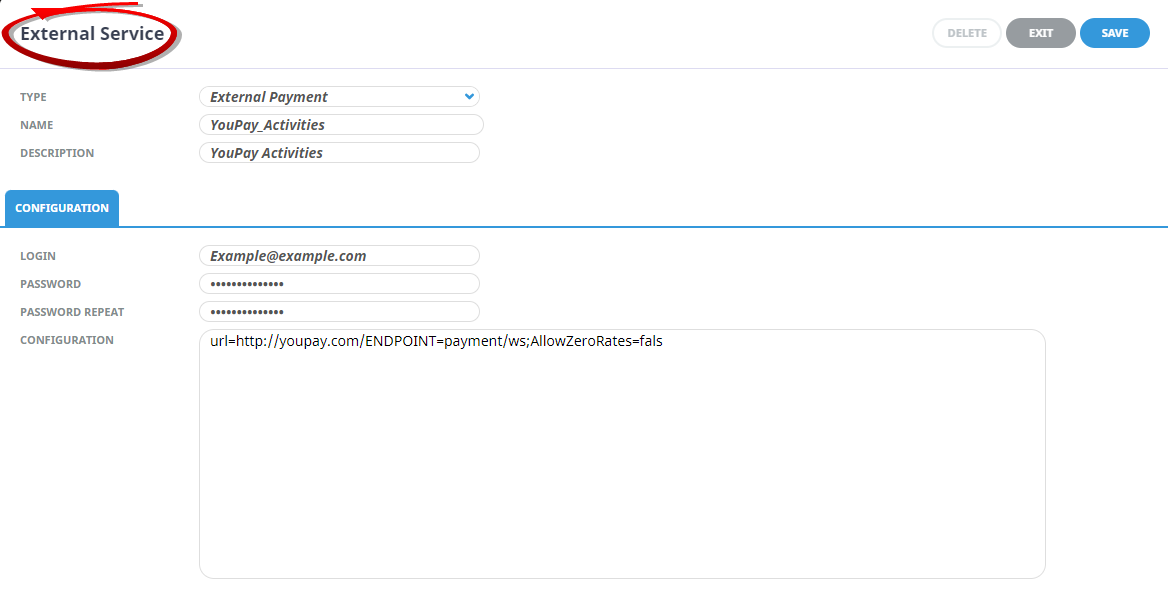Focus the PASSWORD REPEAT input field
Viewport: 1168px width, 605px height.
click(x=338, y=312)
